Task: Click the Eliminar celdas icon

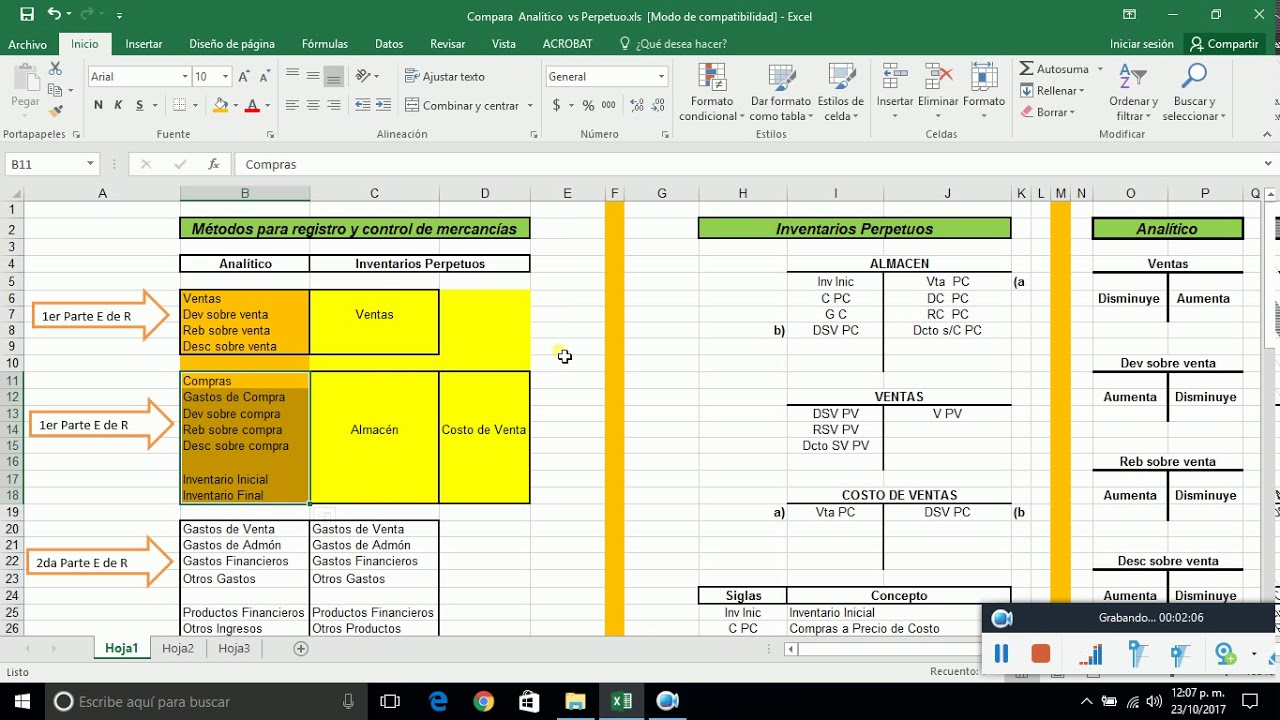Action: pos(938,78)
